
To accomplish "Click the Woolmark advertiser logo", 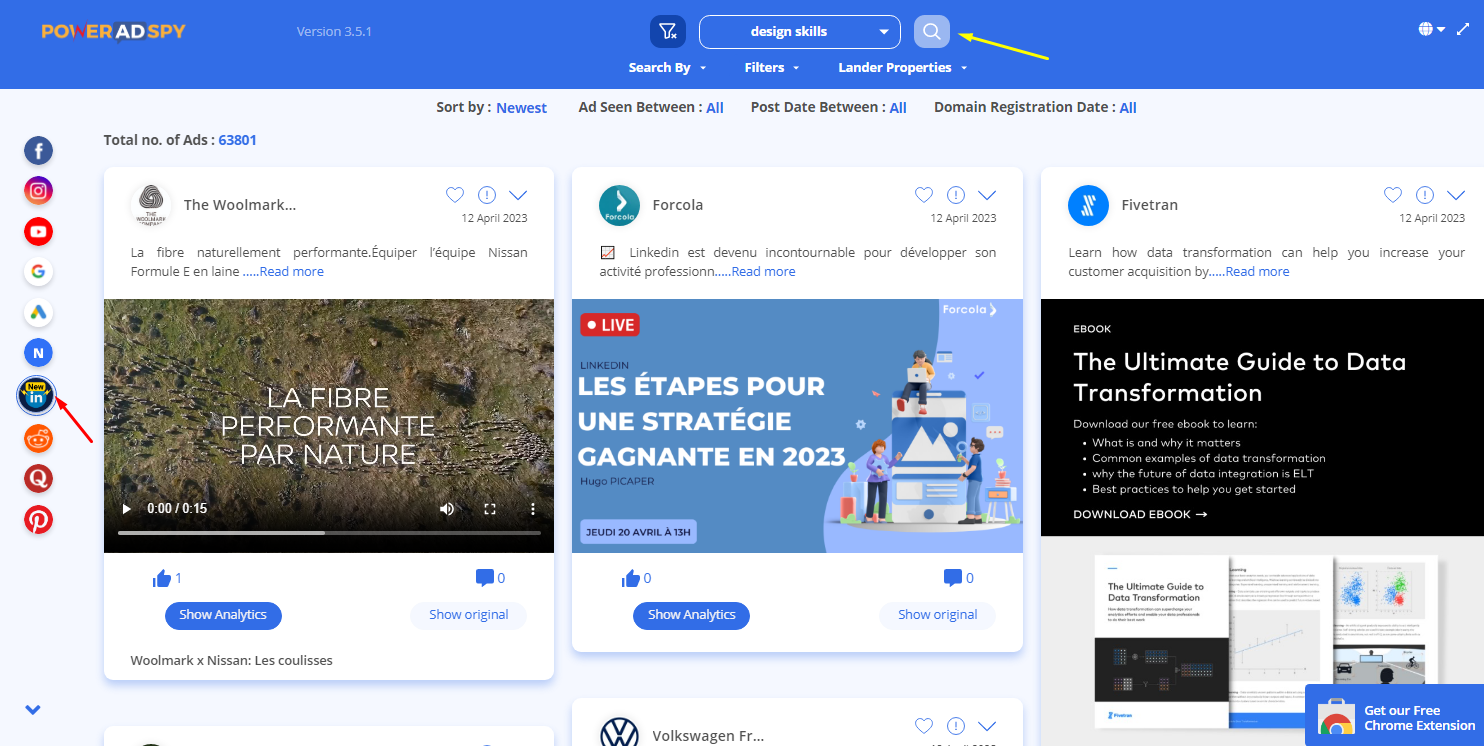I will click(150, 205).
